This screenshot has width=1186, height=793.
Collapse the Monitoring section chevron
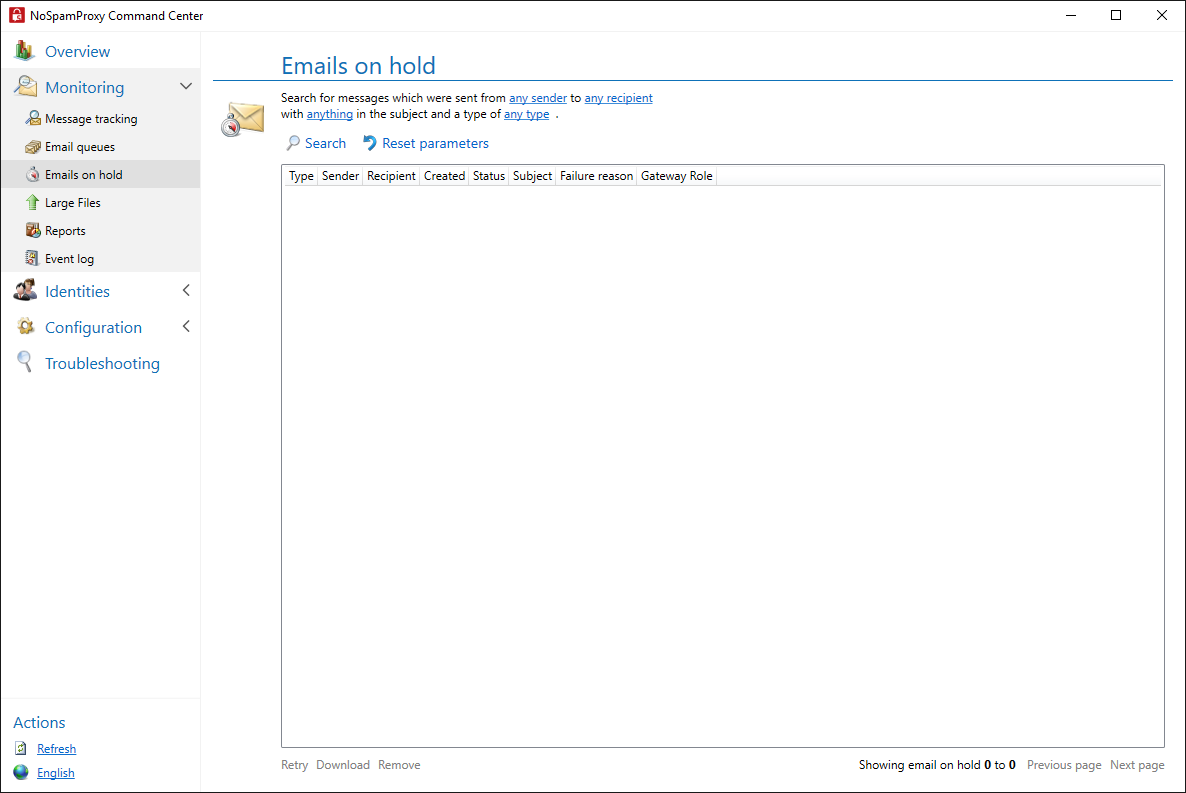(x=185, y=86)
